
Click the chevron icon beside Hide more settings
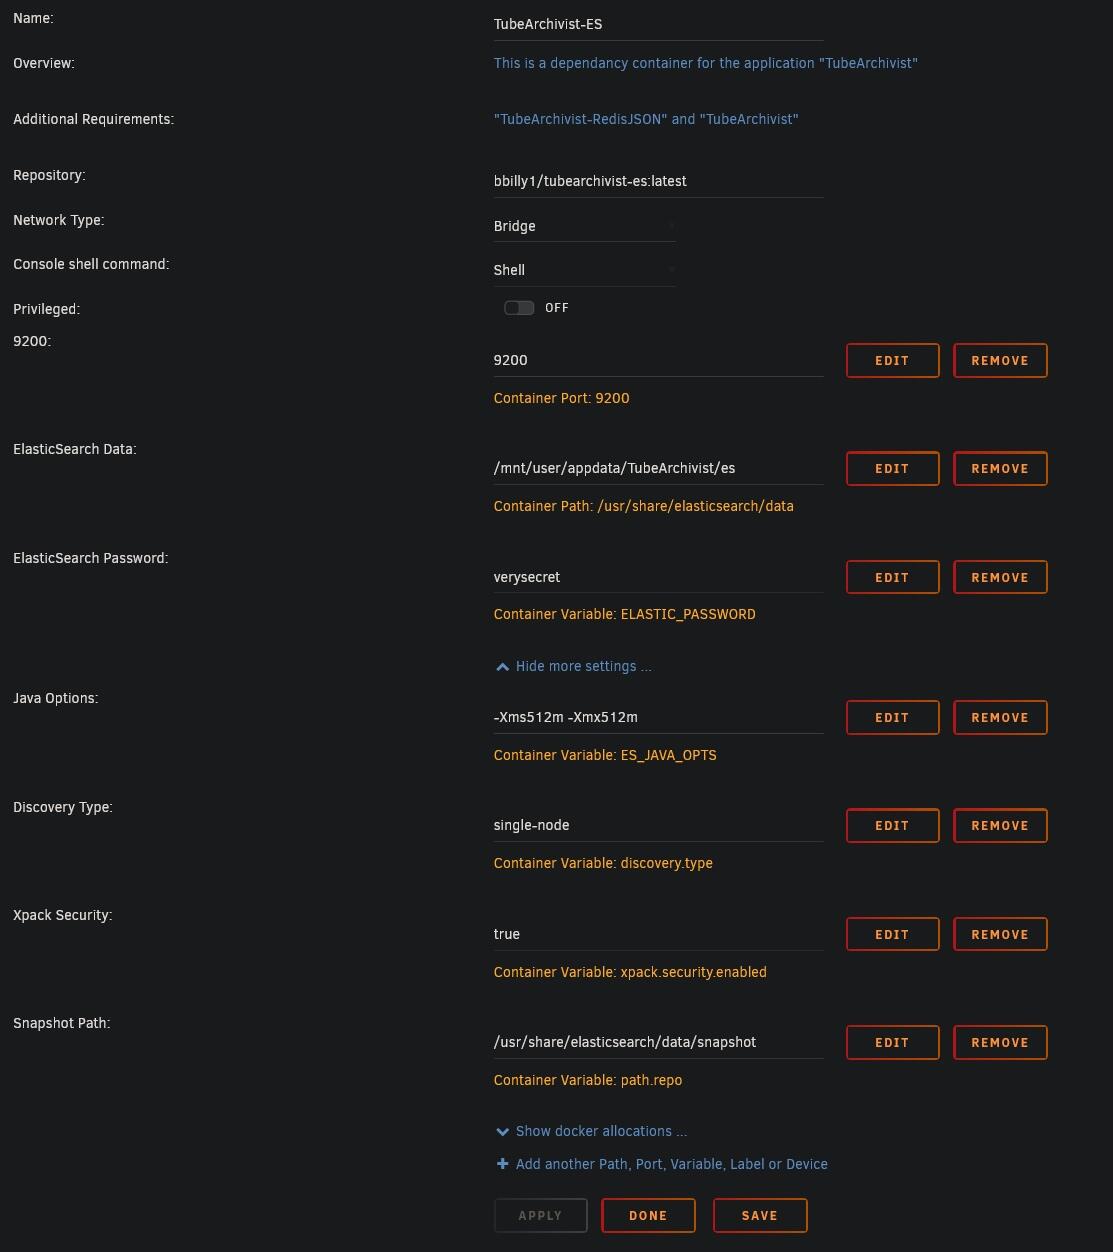tap(502, 667)
